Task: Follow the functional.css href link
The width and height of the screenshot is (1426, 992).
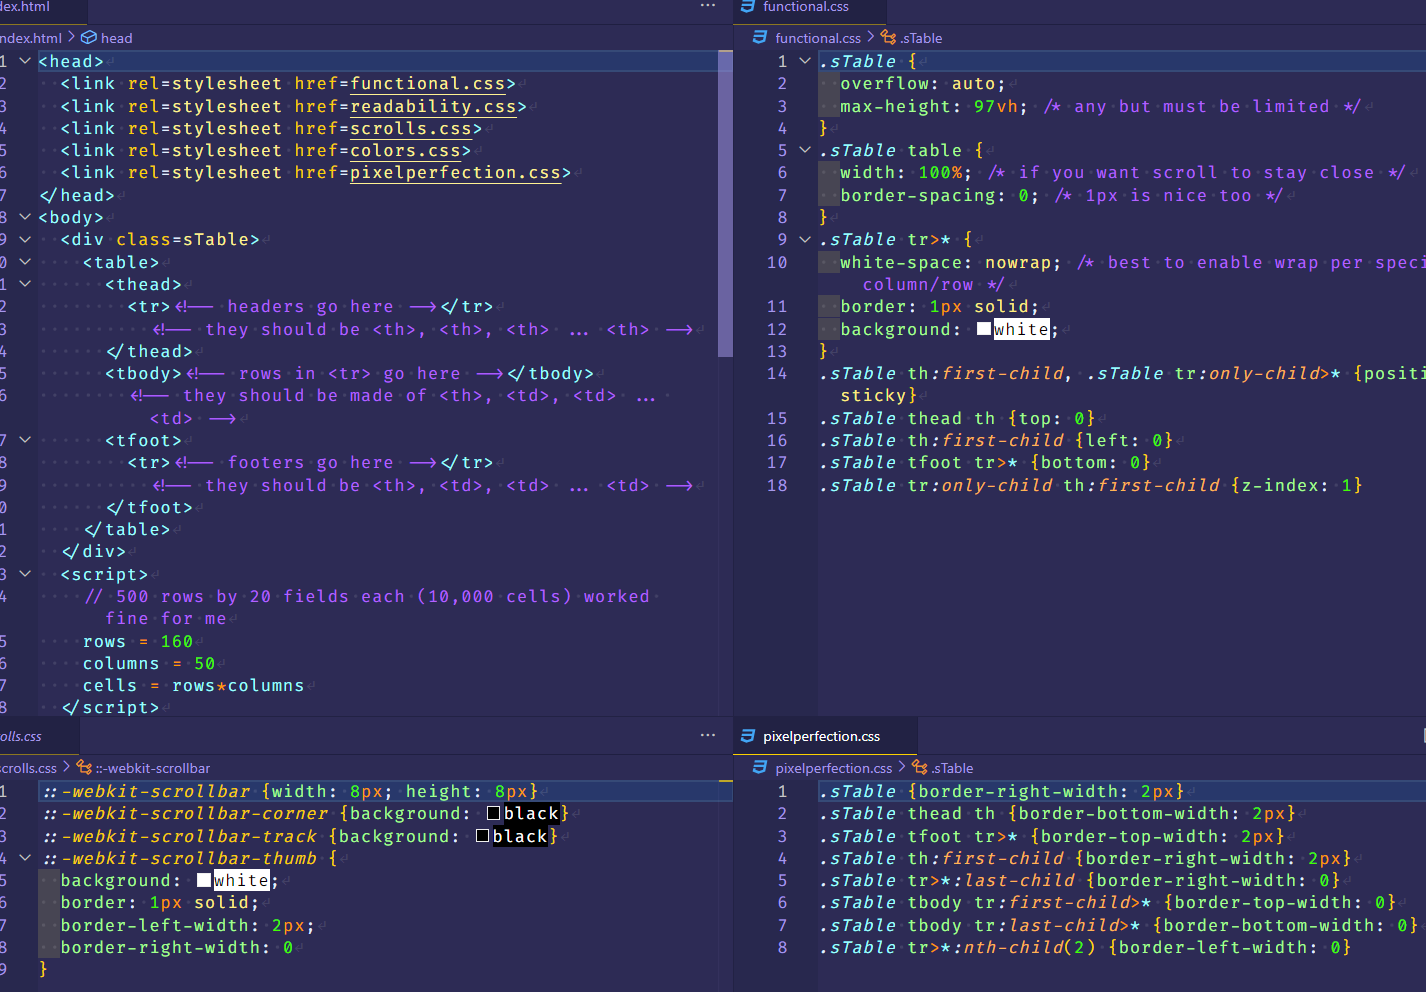Action: (427, 84)
